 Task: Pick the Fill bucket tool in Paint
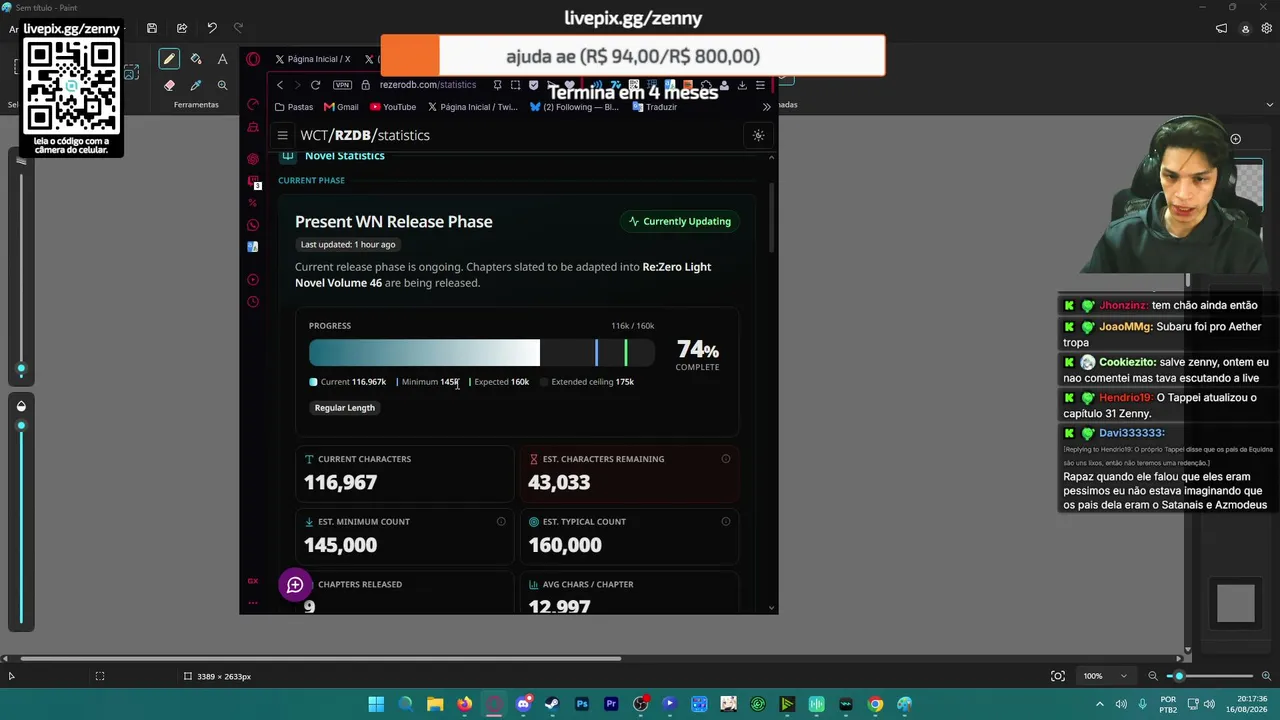pyautogui.click(x=196, y=59)
